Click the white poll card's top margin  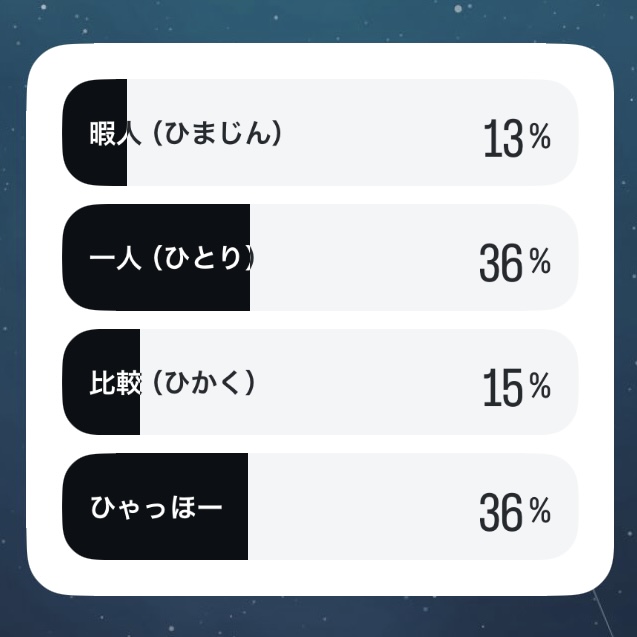(320, 61)
